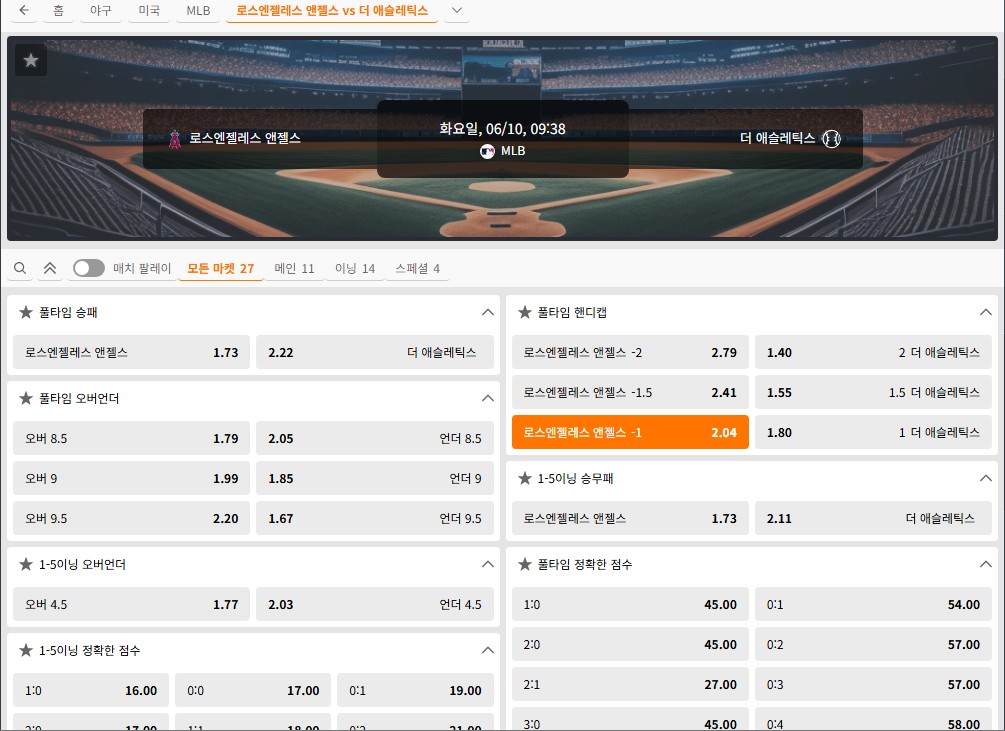The width and height of the screenshot is (1005, 731).
Task: Click the Athletics baseball logo in banner
Action: [x=831, y=138]
